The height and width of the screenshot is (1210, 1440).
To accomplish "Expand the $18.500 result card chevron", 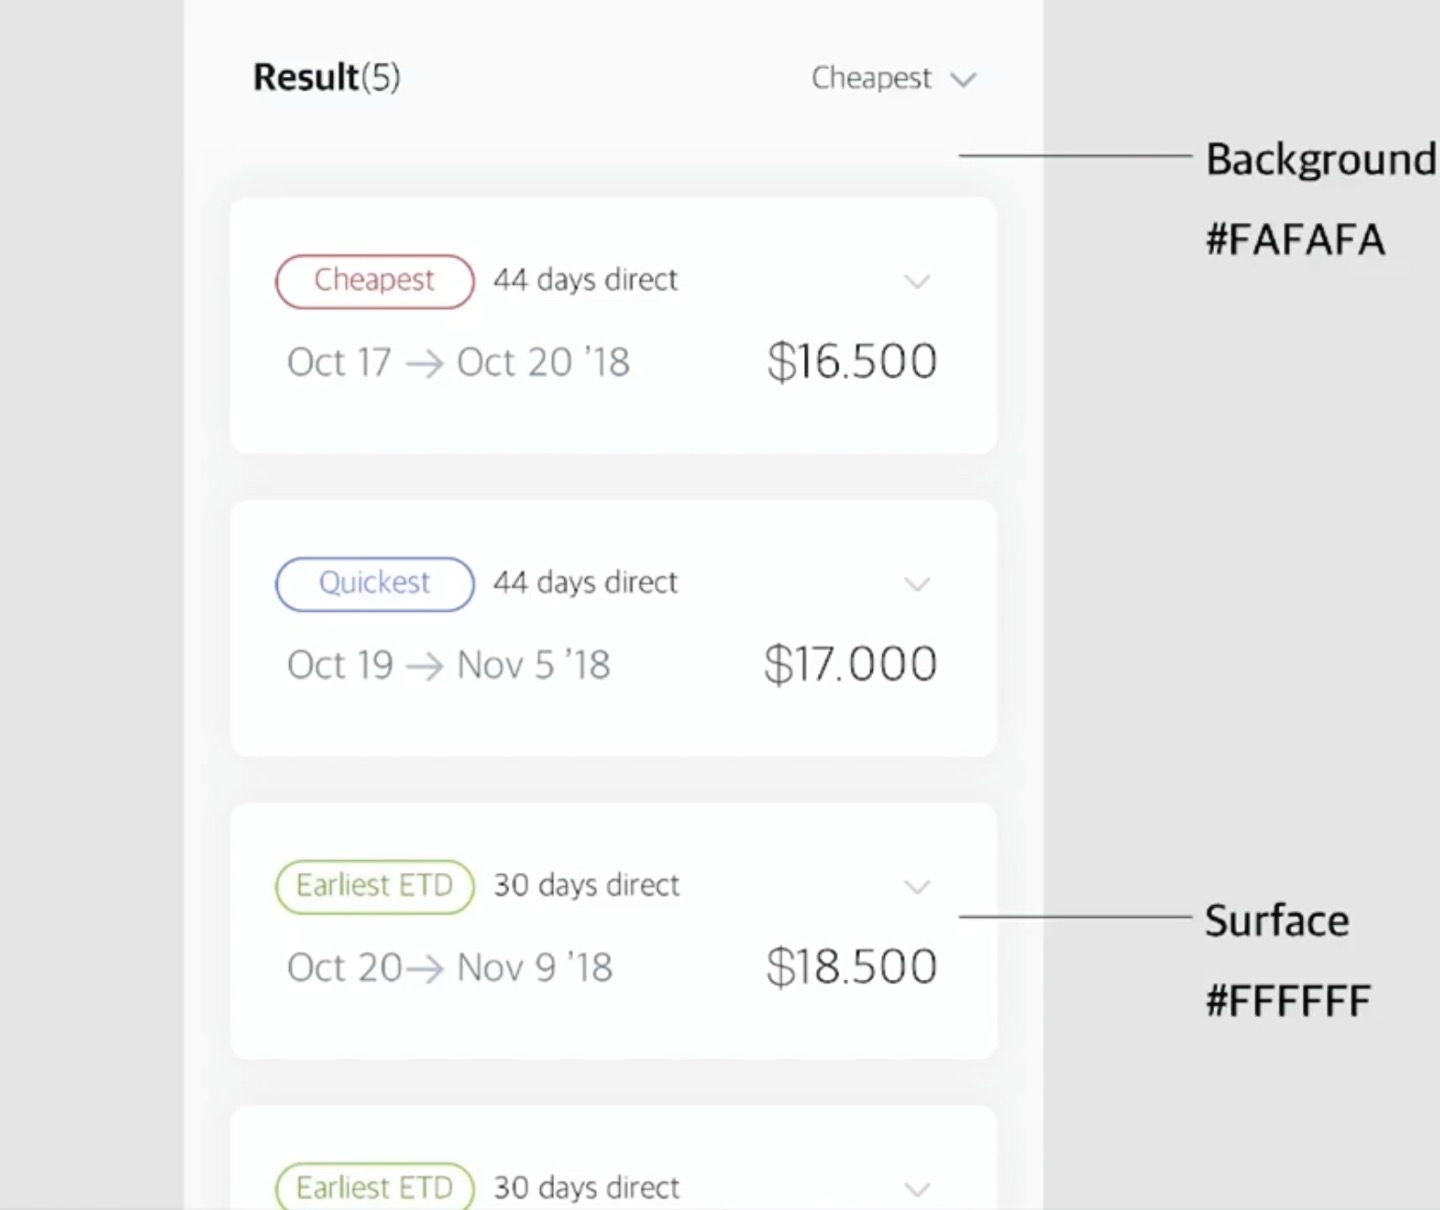I will tap(917, 887).
